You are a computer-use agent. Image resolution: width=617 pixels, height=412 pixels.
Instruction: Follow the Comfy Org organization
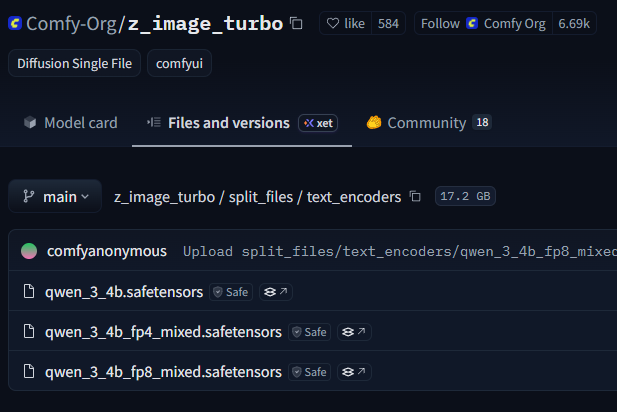(483, 24)
